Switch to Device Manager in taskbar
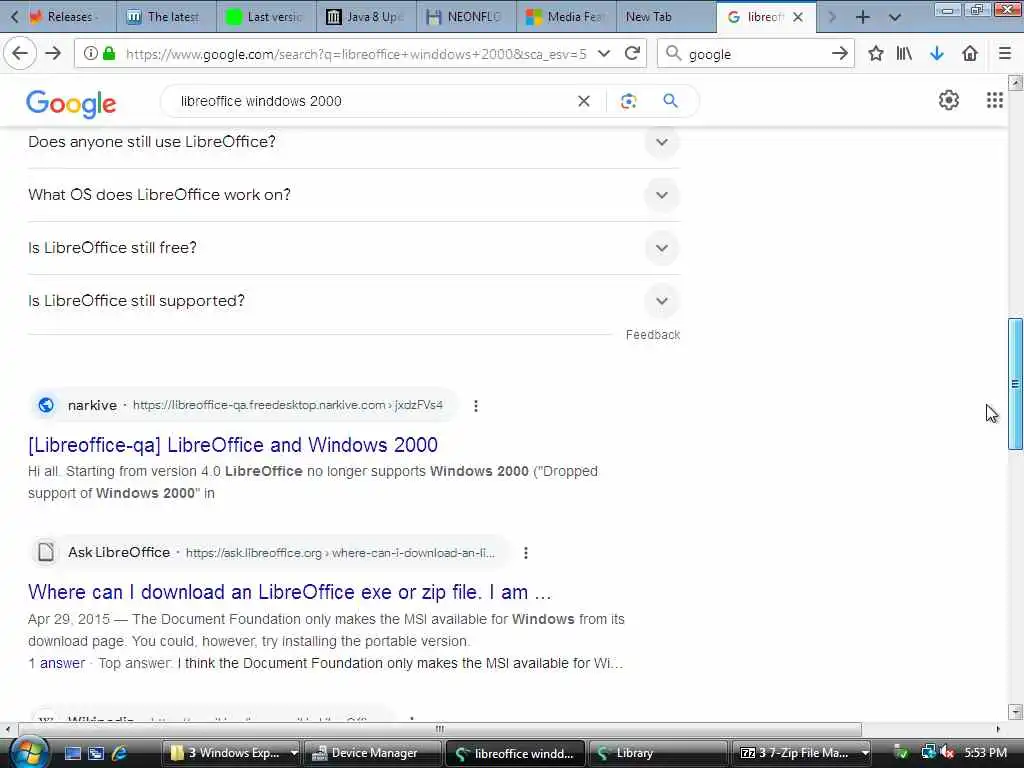 click(373, 753)
